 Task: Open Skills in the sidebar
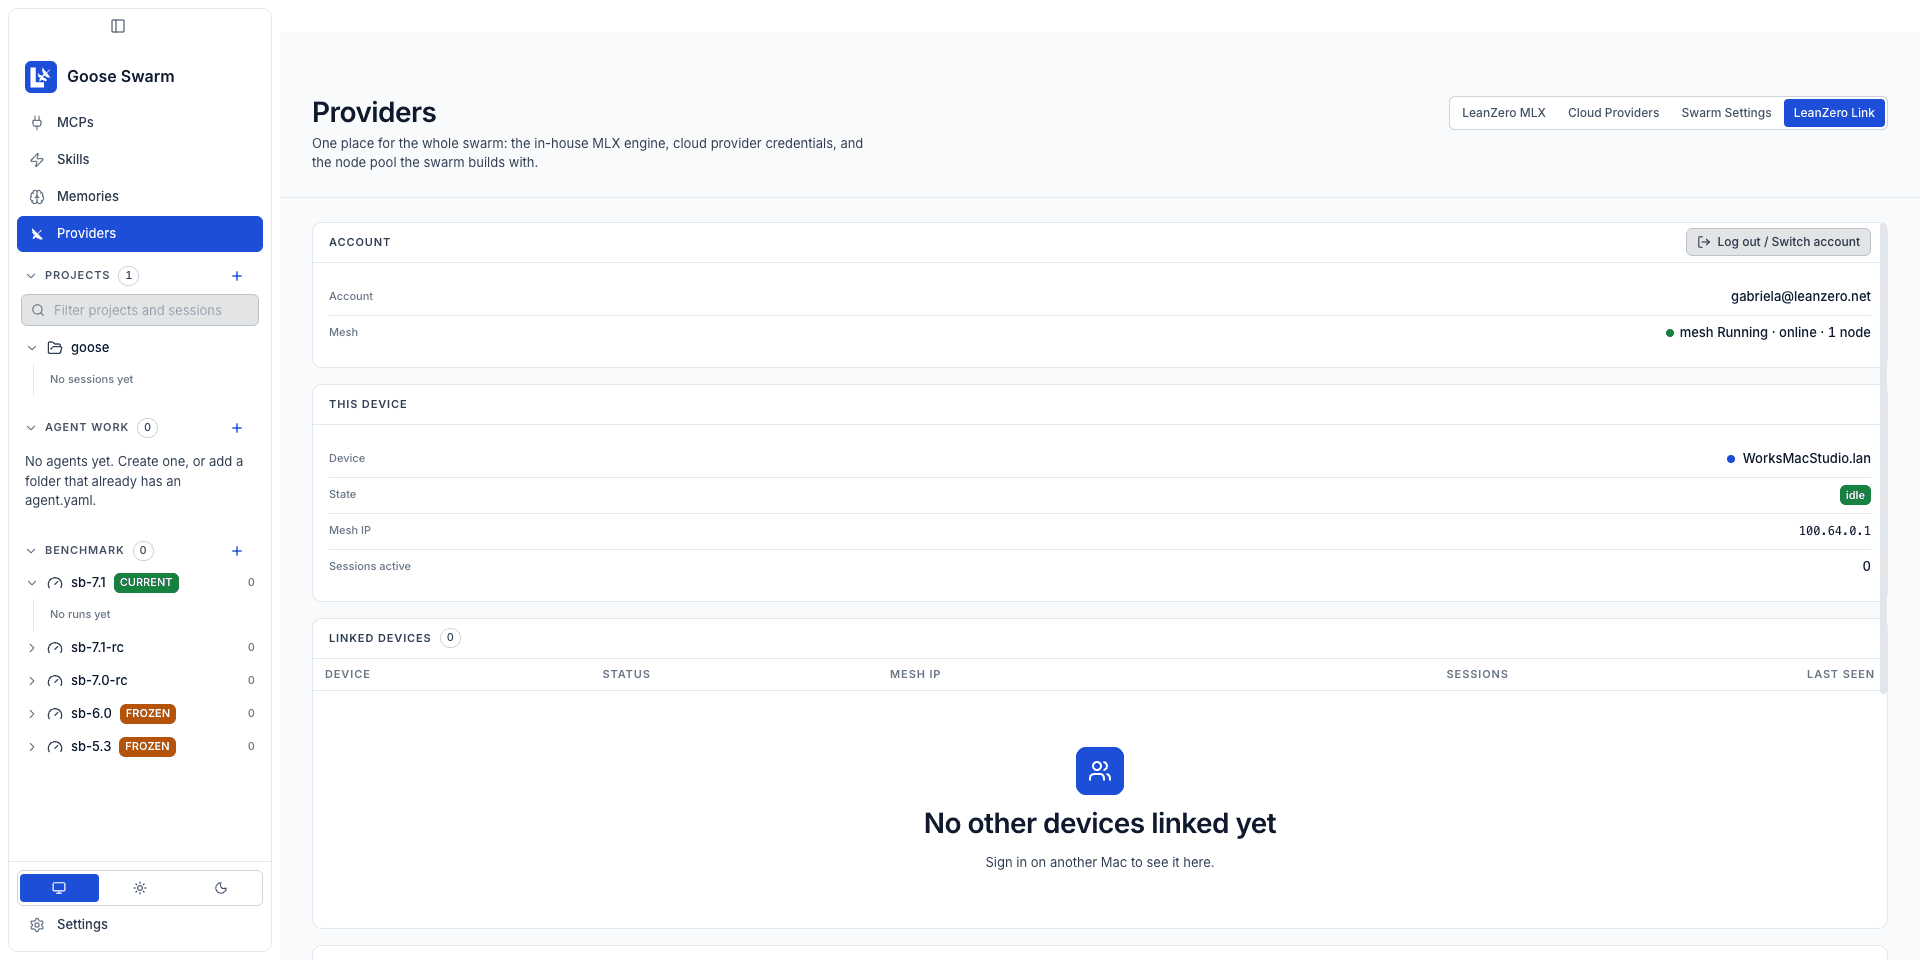pyautogui.click(x=140, y=160)
